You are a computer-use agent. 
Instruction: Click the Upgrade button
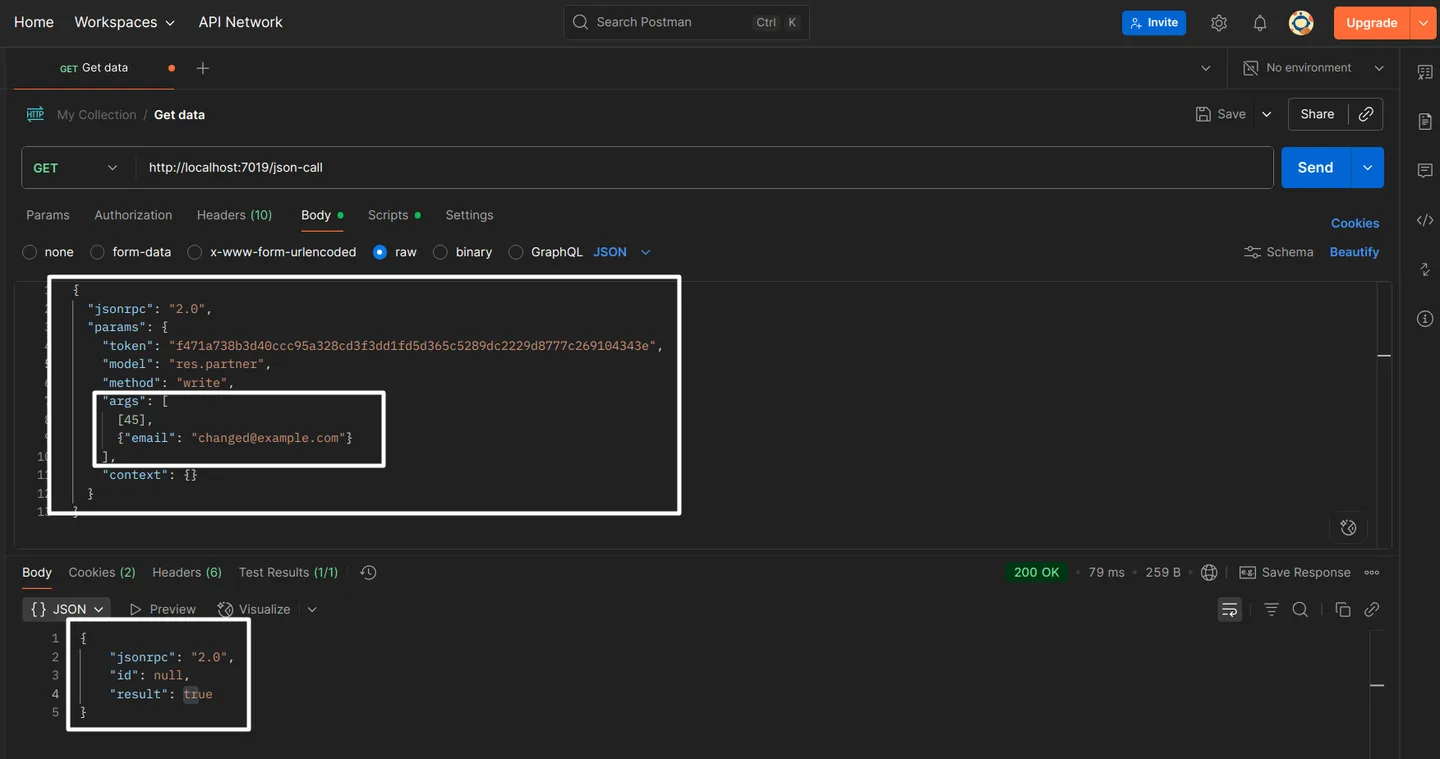coord(1371,23)
